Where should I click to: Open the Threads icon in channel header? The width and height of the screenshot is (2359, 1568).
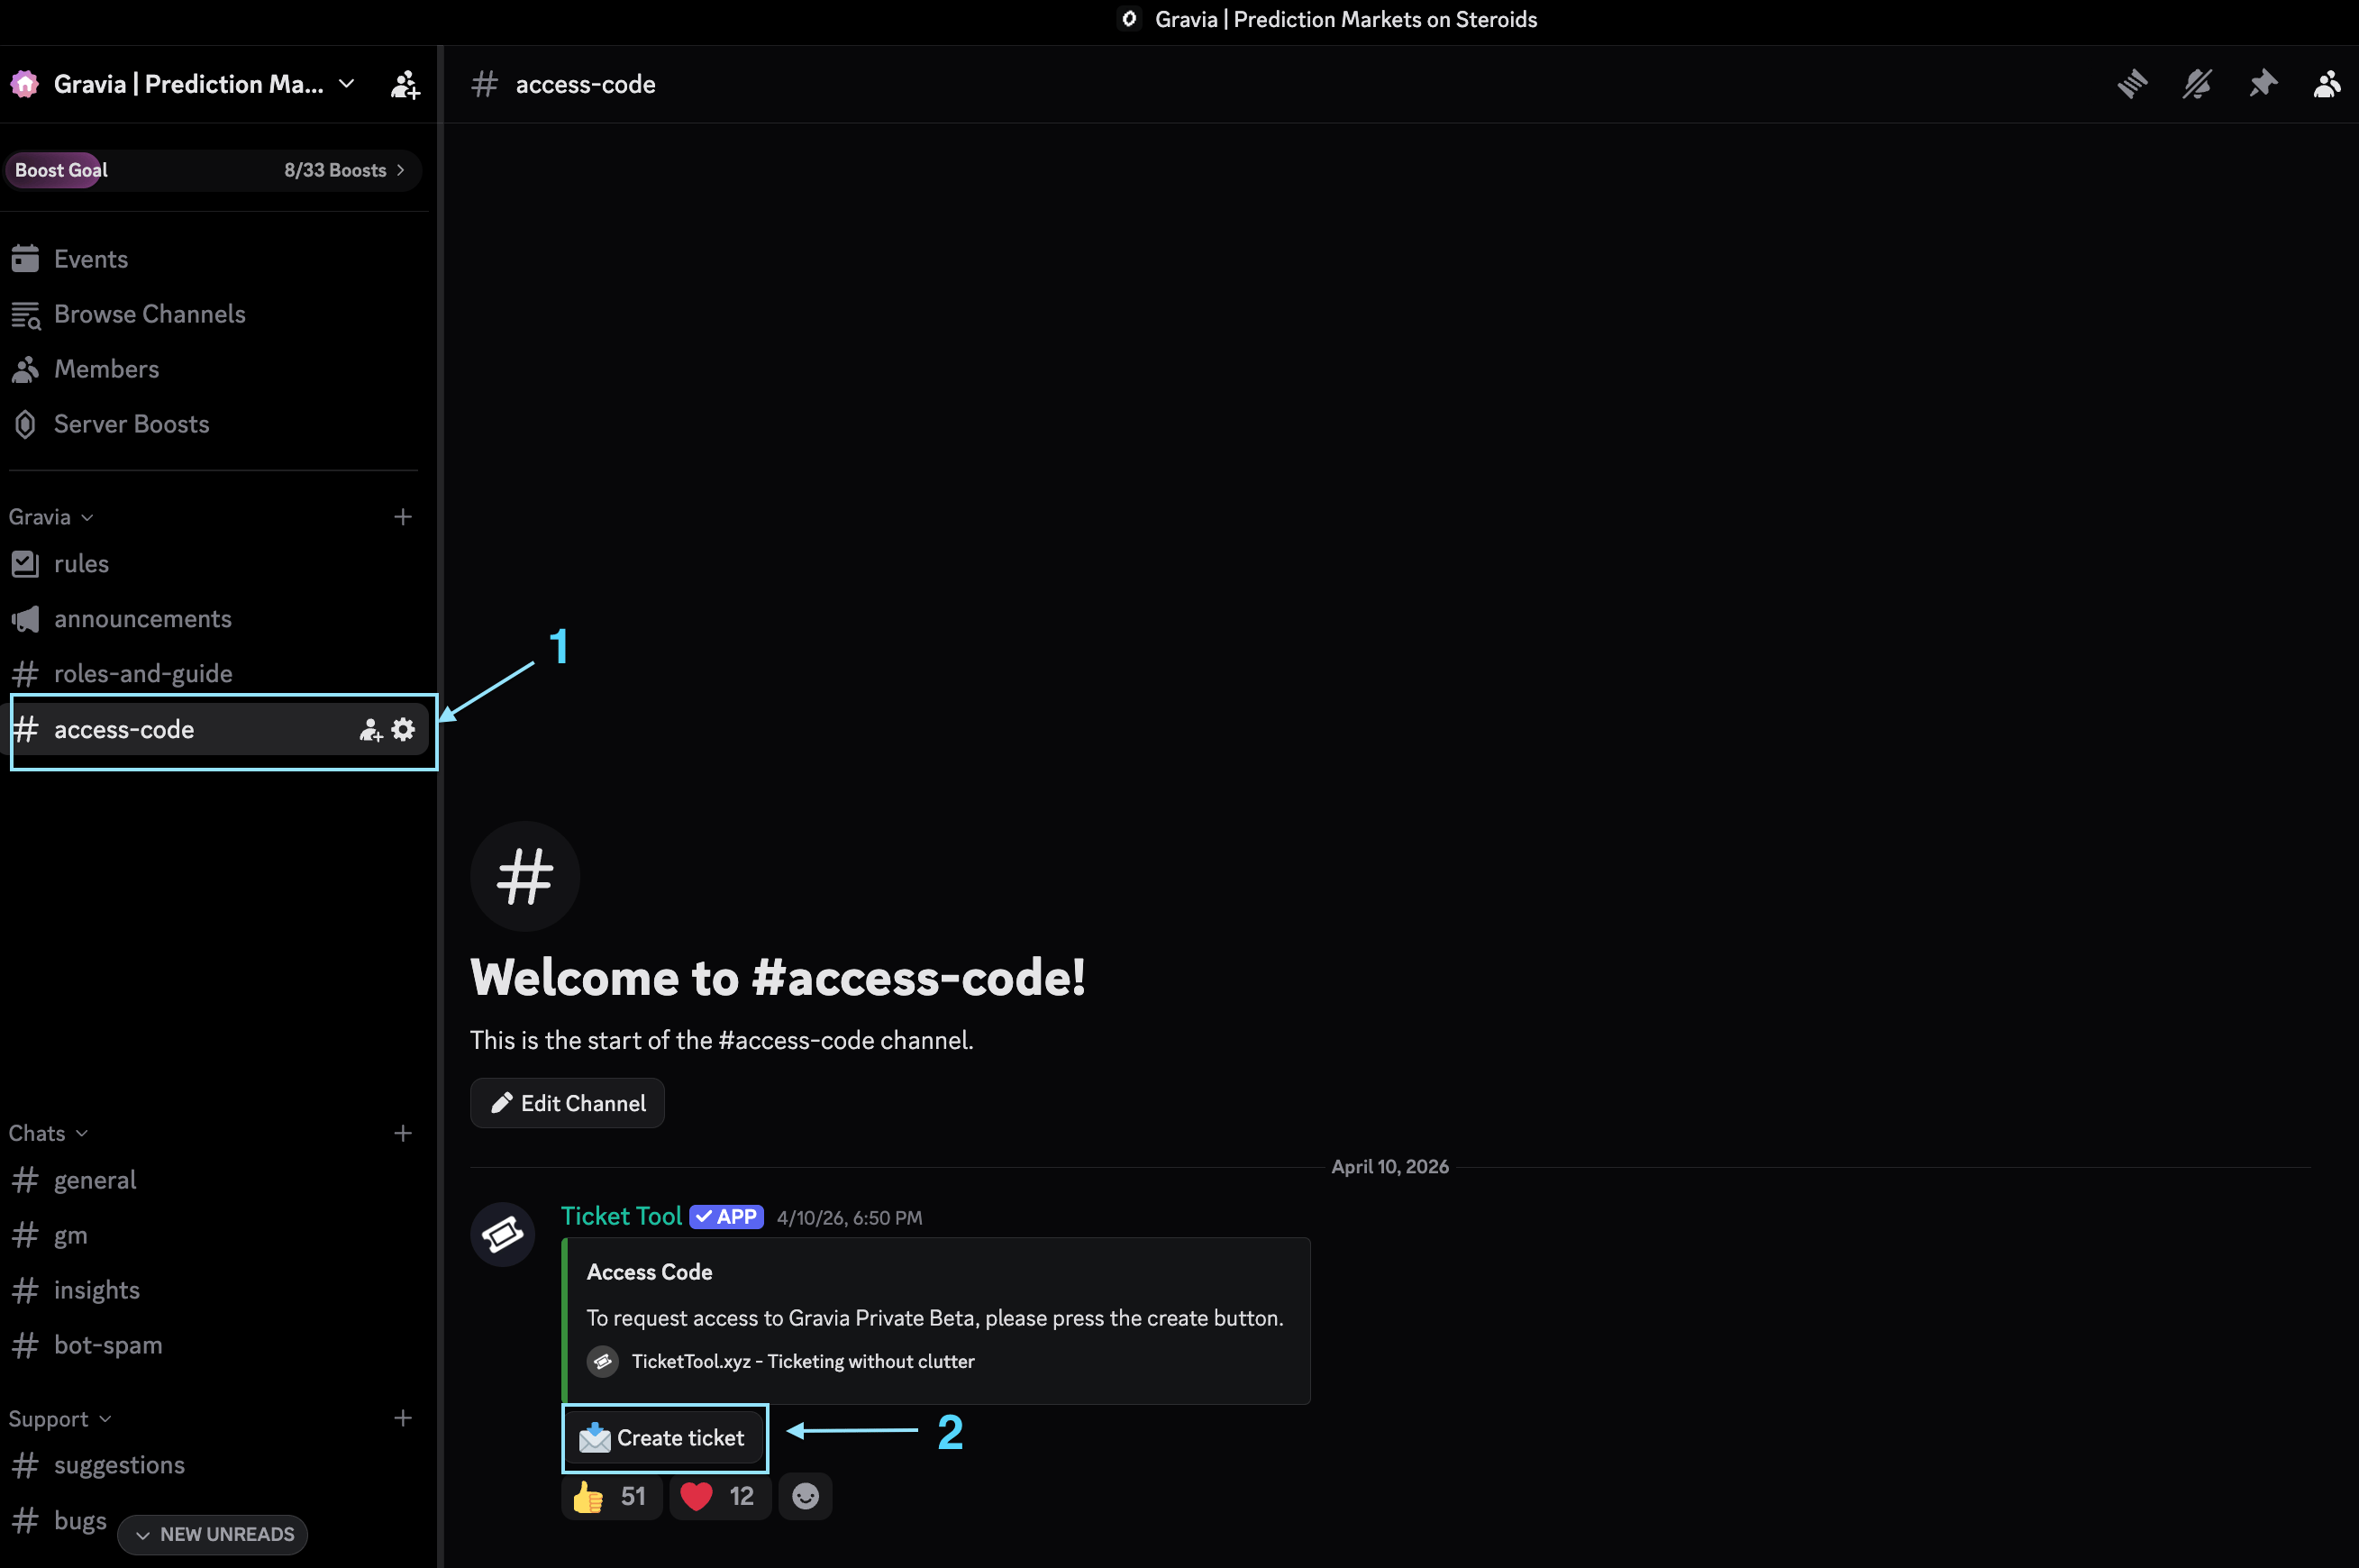2132,84
